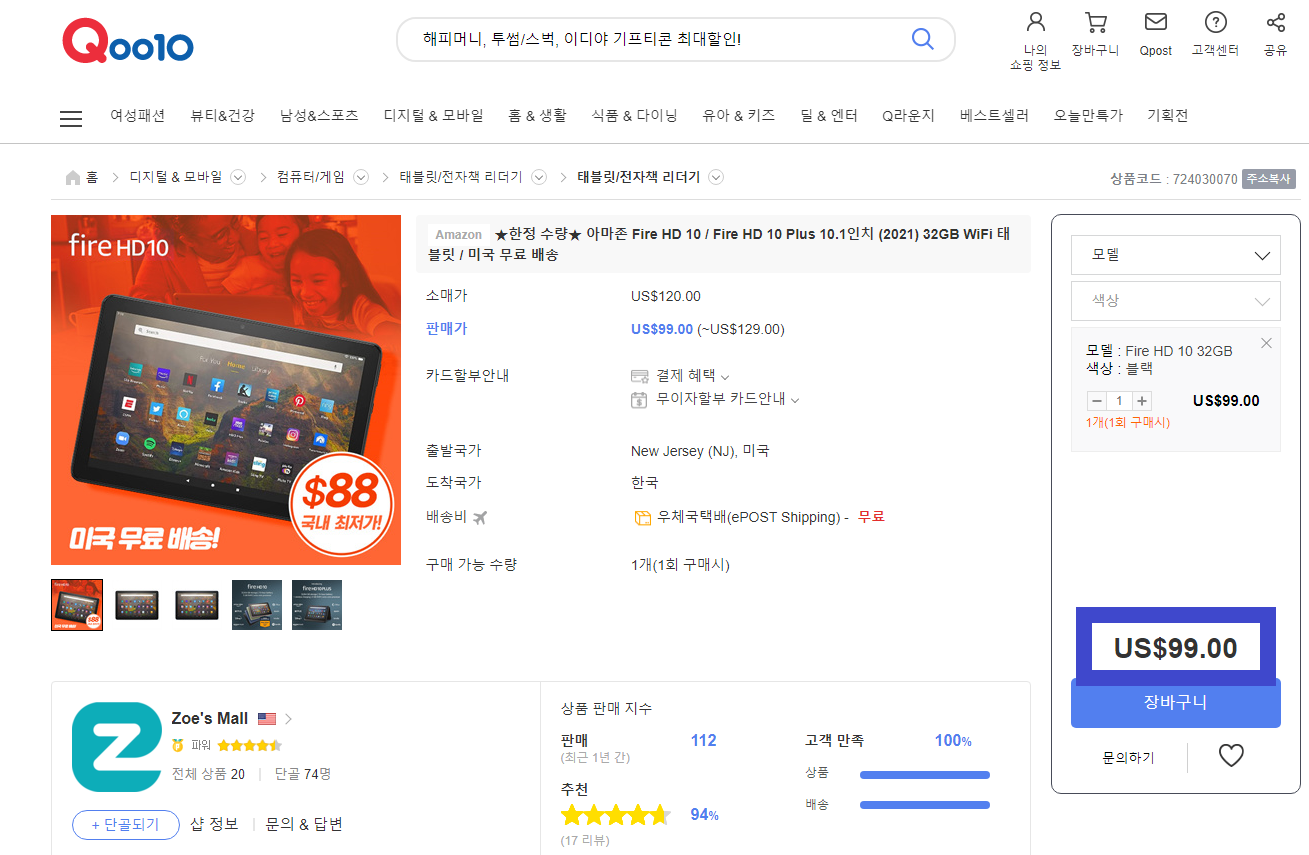Select second product thumbnail
The height and width of the screenshot is (855, 1309).
click(x=137, y=605)
